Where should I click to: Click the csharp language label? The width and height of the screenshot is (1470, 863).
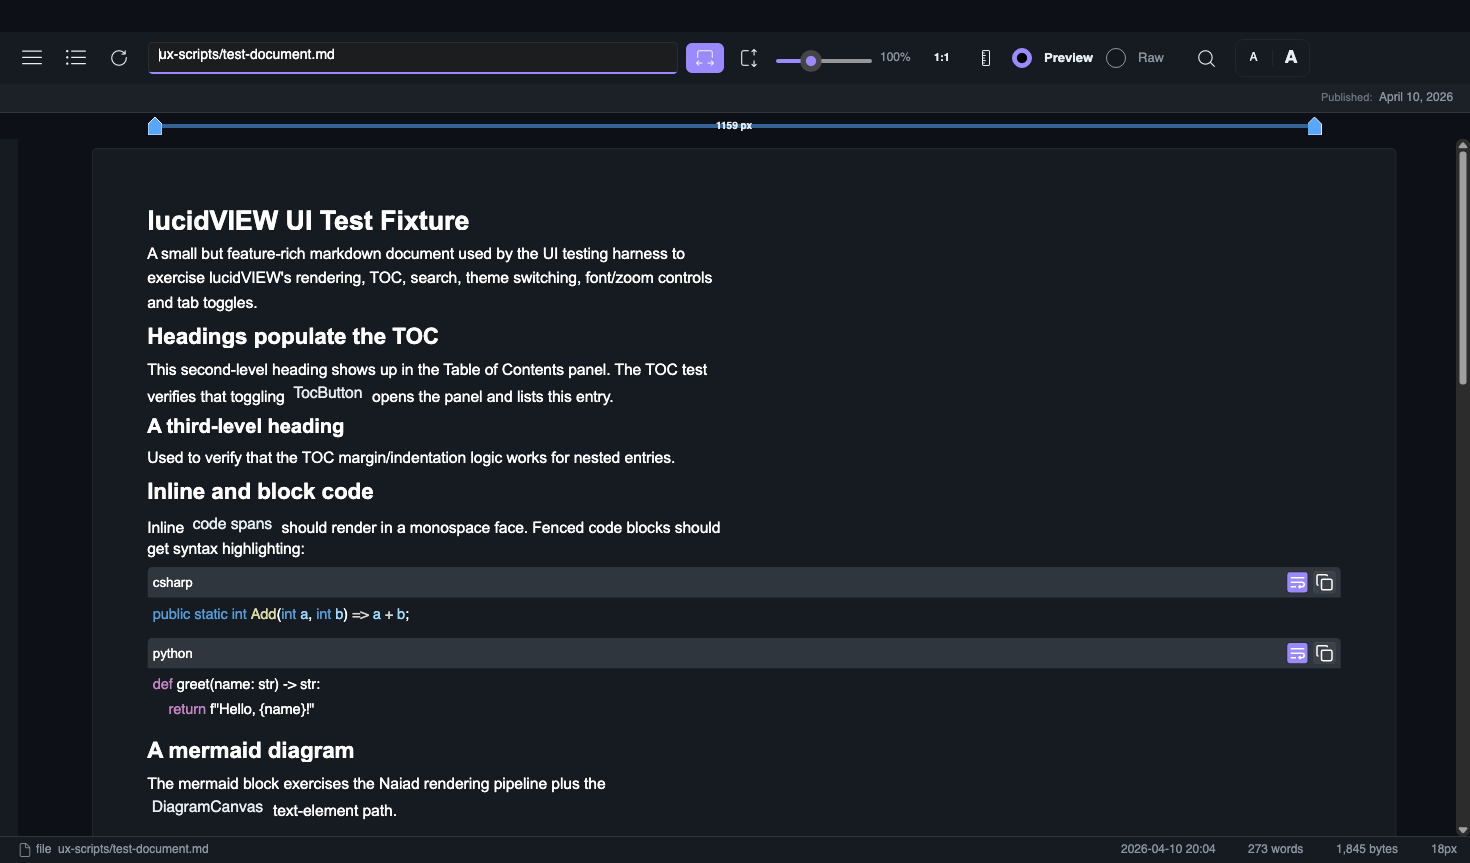coord(173,582)
